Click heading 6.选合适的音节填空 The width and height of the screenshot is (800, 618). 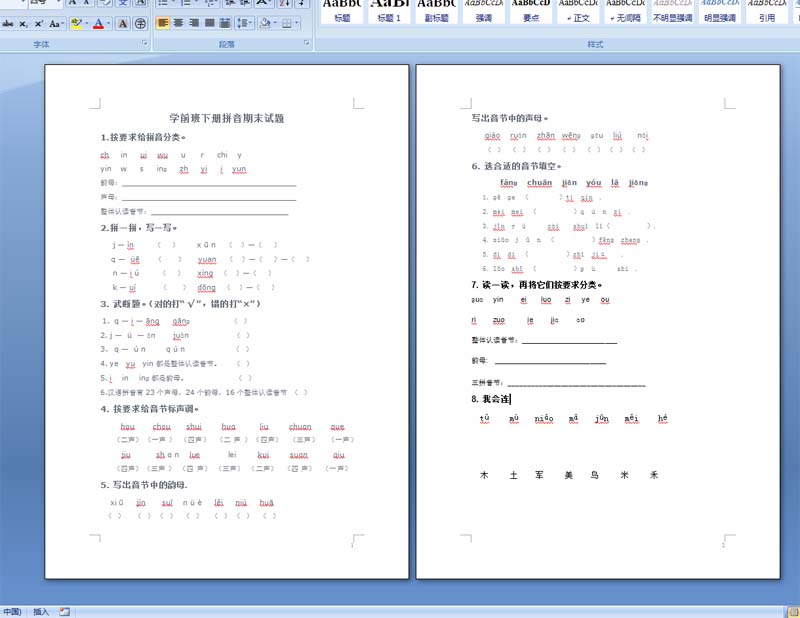click(516, 166)
